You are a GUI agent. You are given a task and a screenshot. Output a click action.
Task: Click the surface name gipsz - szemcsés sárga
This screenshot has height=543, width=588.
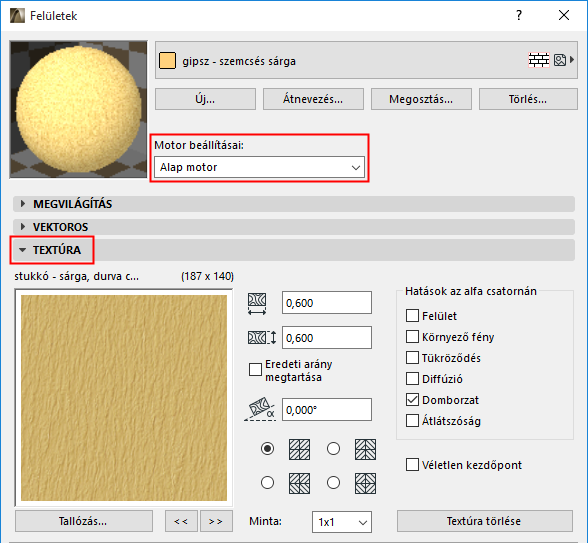click(x=239, y=61)
